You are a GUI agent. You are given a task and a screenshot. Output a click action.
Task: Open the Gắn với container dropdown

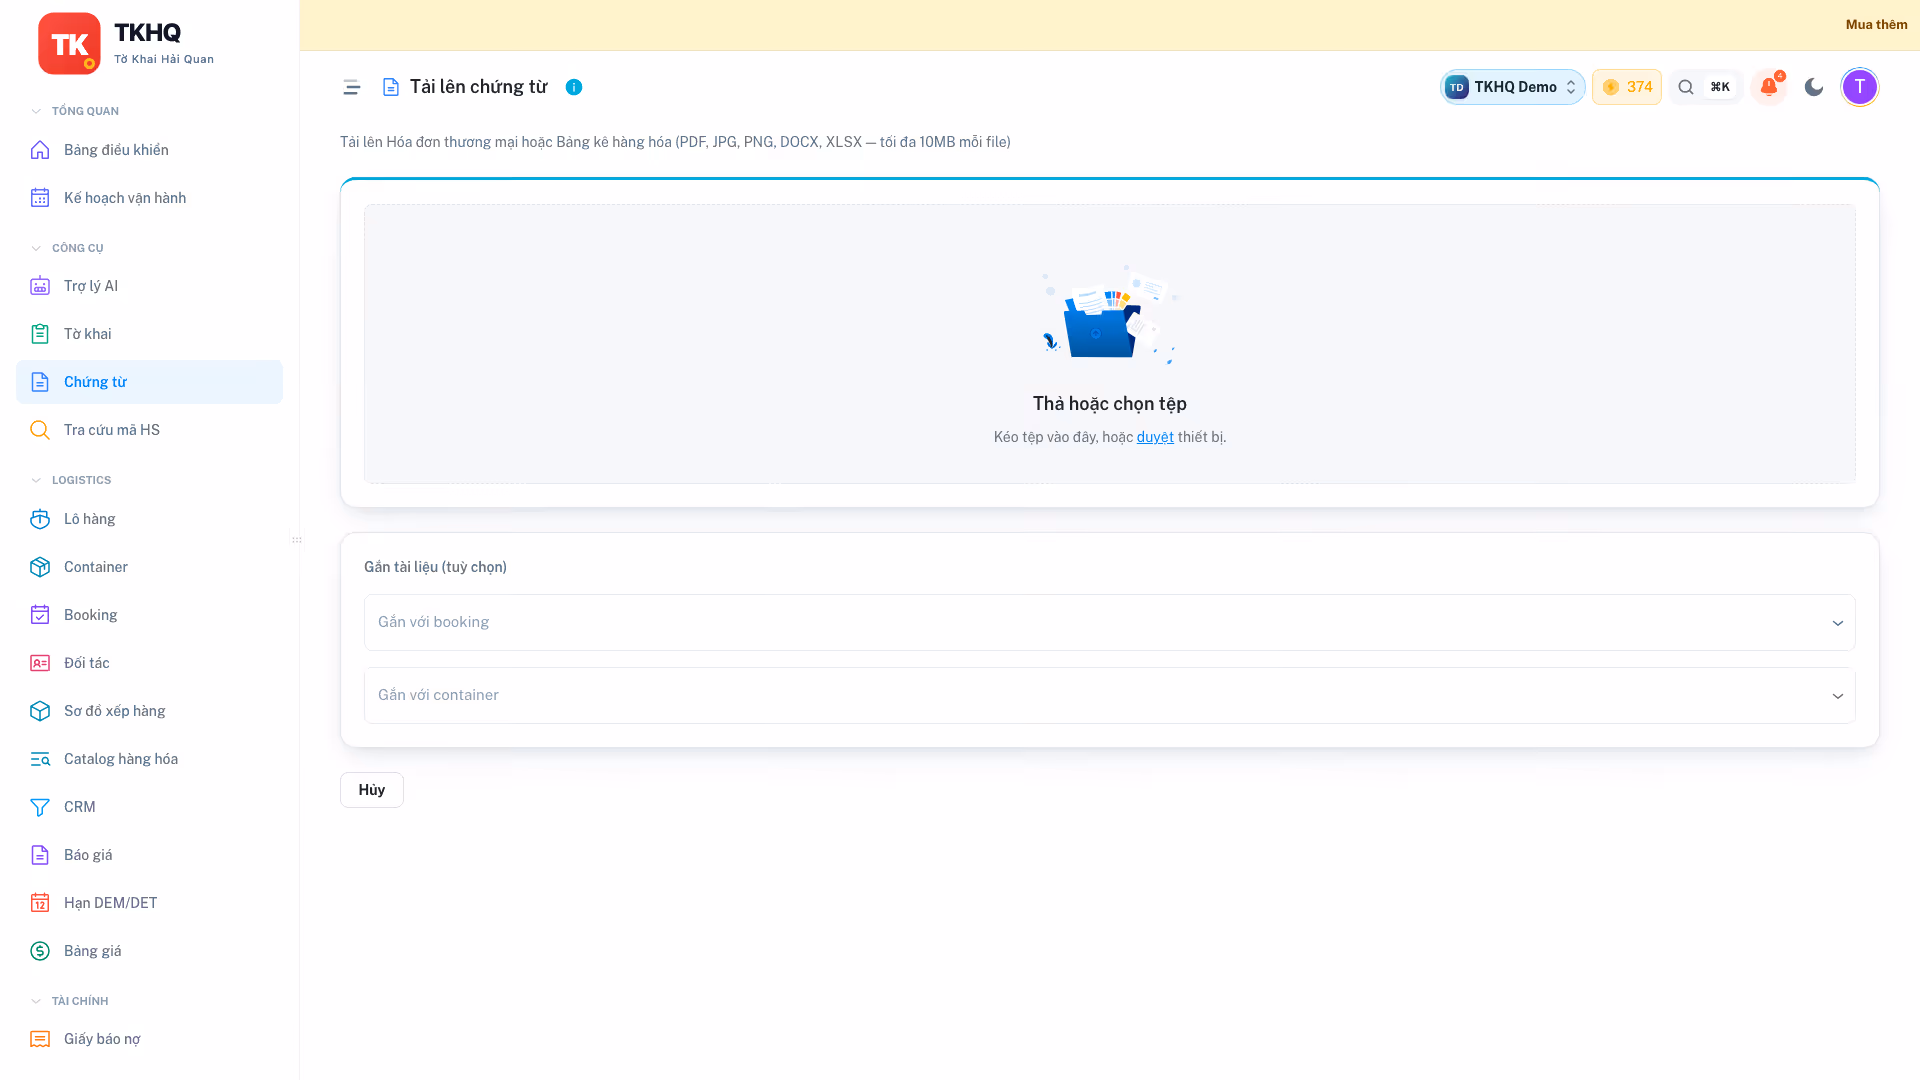(1110, 696)
